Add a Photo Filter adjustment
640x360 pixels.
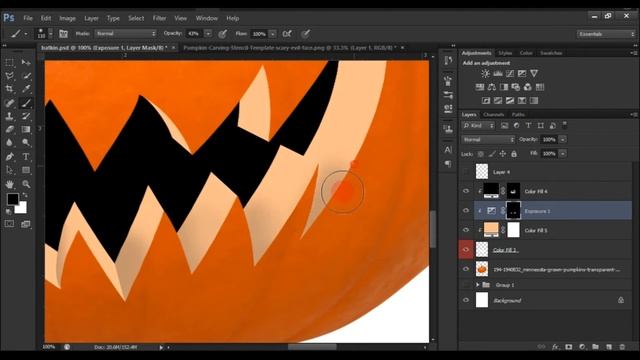[516, 87]
